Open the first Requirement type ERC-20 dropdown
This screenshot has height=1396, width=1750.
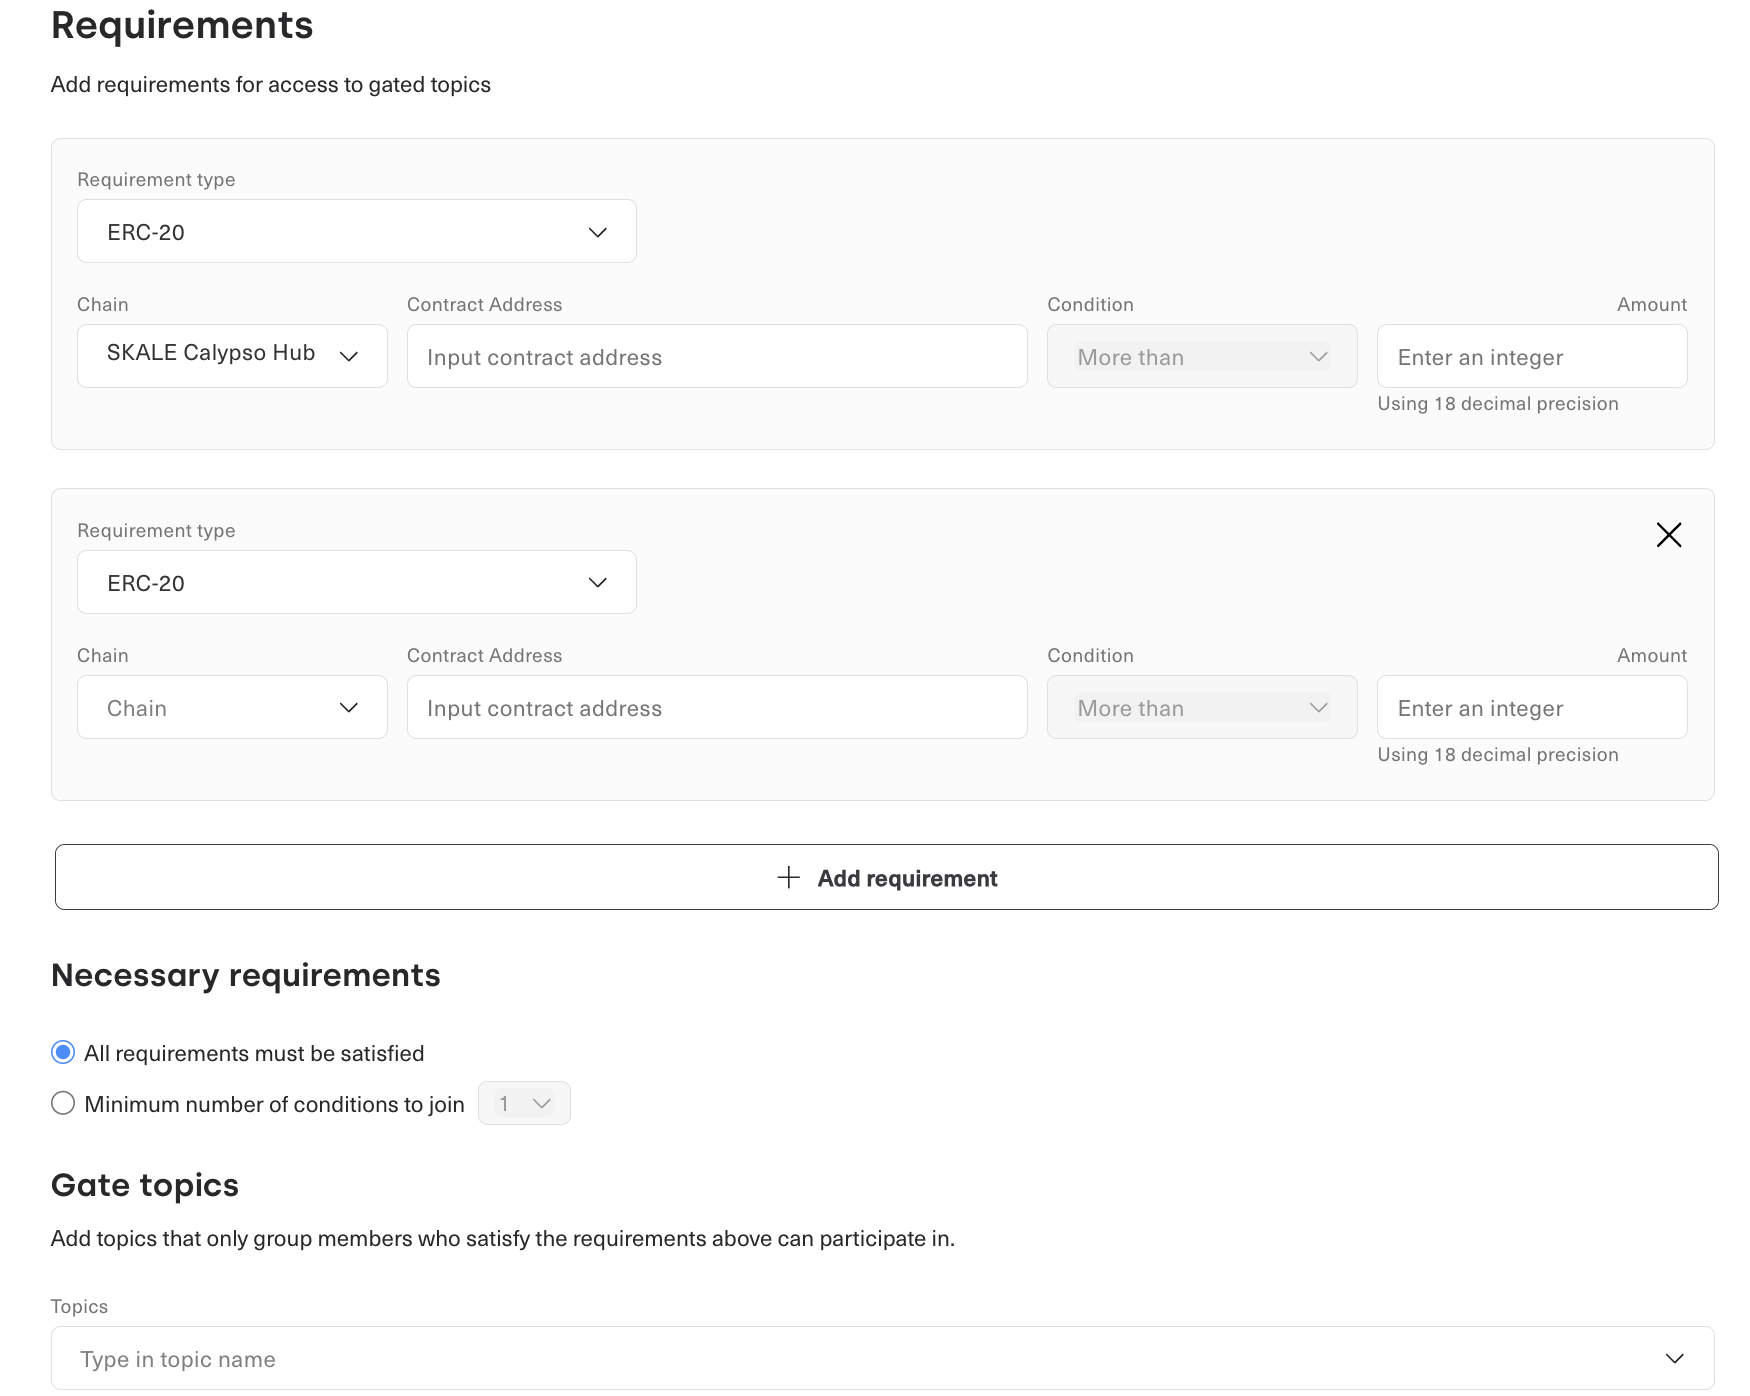[356, 232]
